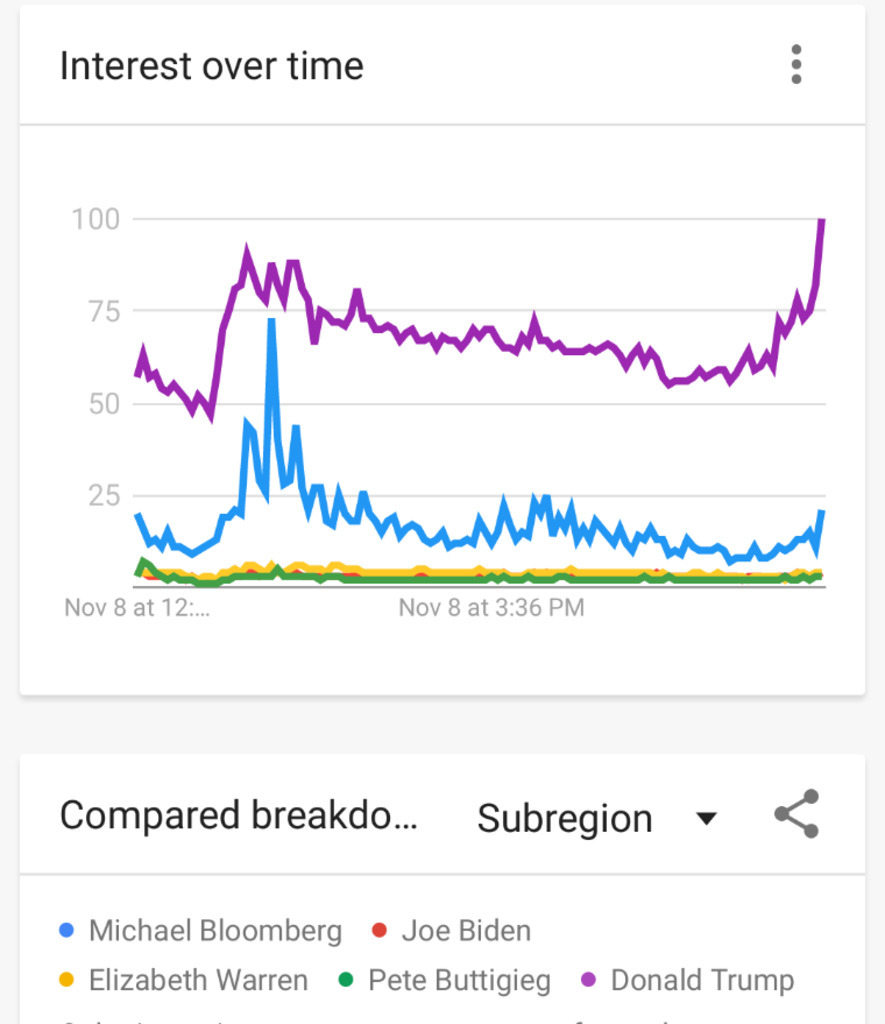
Task: Click the purple line's peak at 100
Action: [822, 221]
